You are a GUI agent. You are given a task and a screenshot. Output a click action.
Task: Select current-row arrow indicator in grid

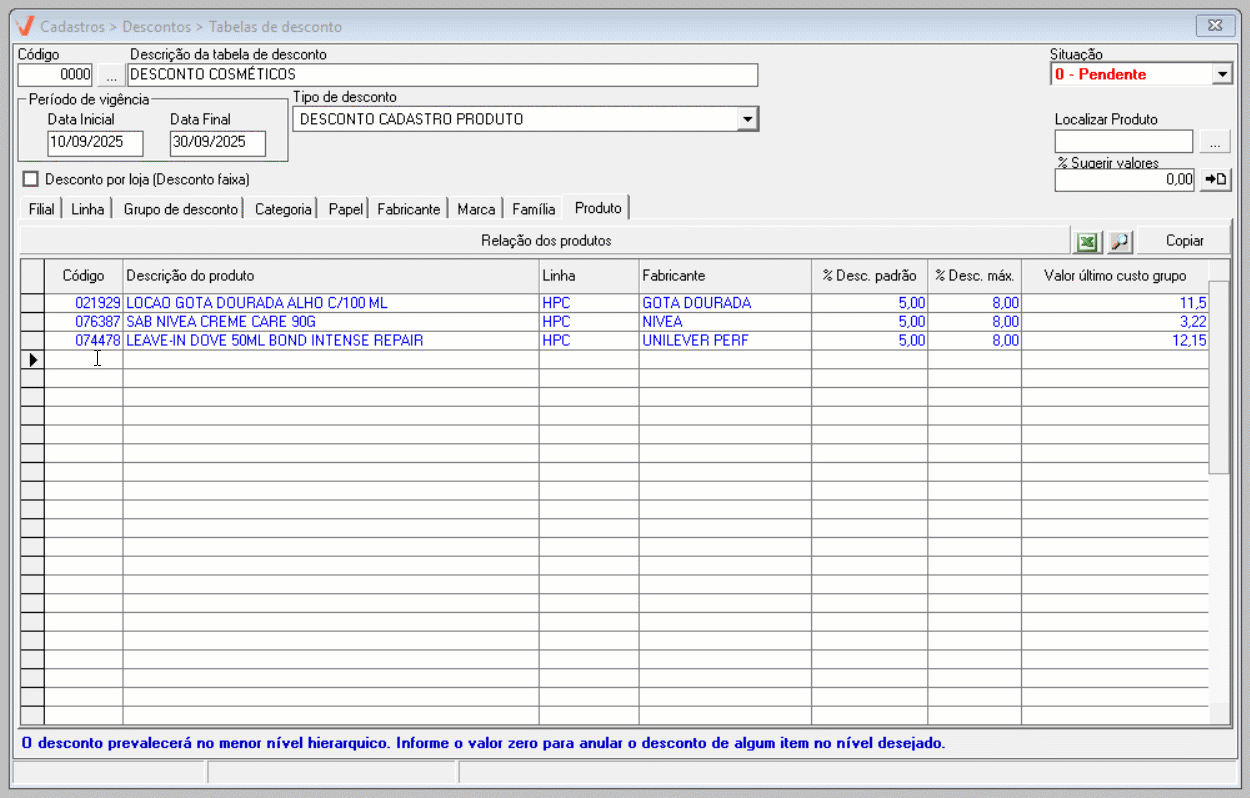[x=32, y=359]
